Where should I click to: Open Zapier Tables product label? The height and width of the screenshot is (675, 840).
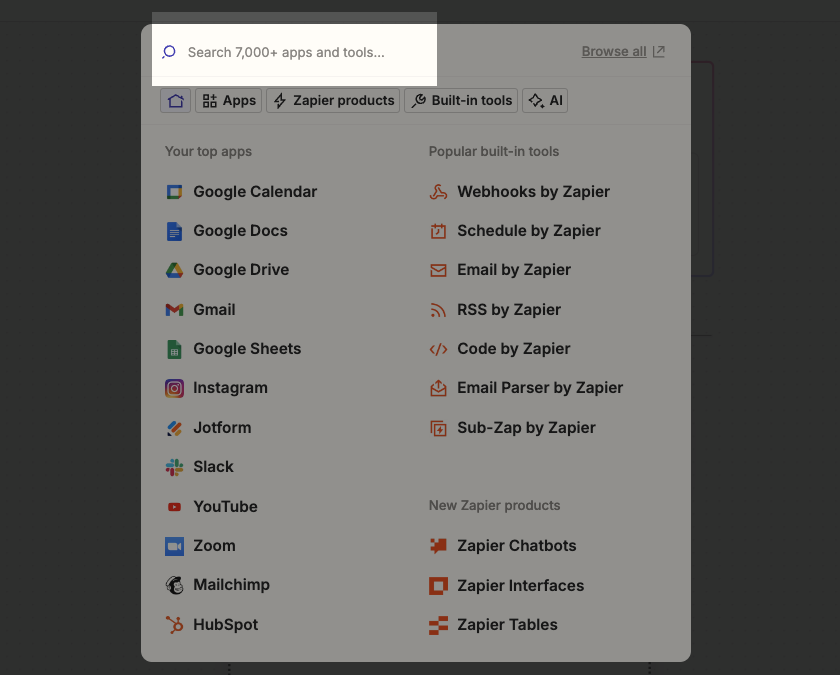point(507,625)
